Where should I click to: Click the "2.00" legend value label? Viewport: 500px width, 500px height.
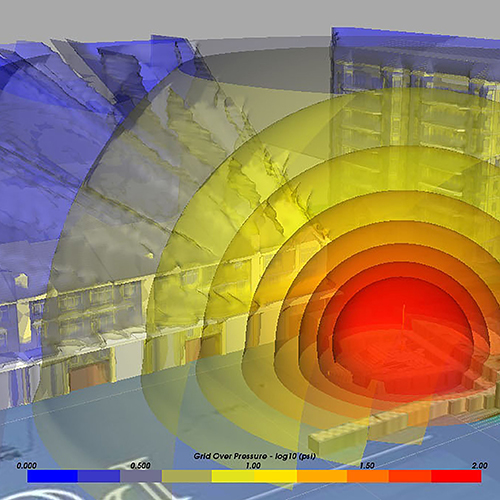(x=480, y=465)
